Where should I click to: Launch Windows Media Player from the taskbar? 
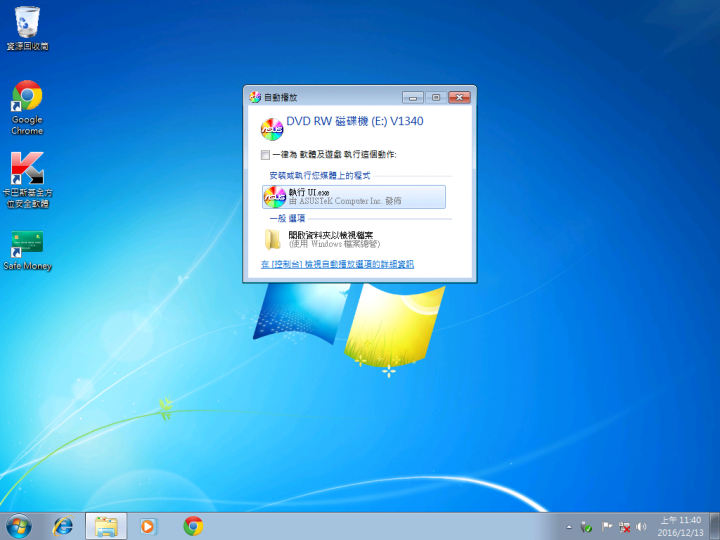148,526
